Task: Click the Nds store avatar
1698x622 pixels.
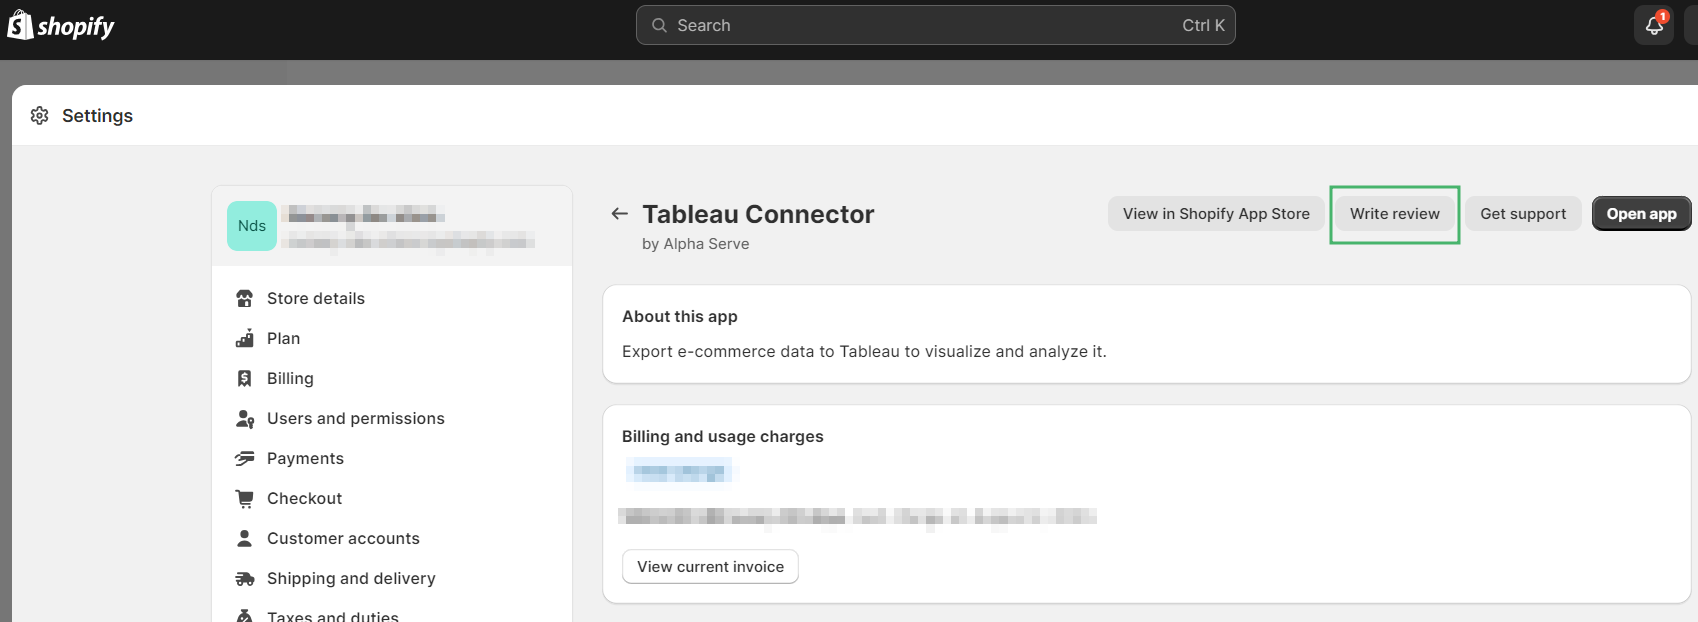Action: pos(252,226)
